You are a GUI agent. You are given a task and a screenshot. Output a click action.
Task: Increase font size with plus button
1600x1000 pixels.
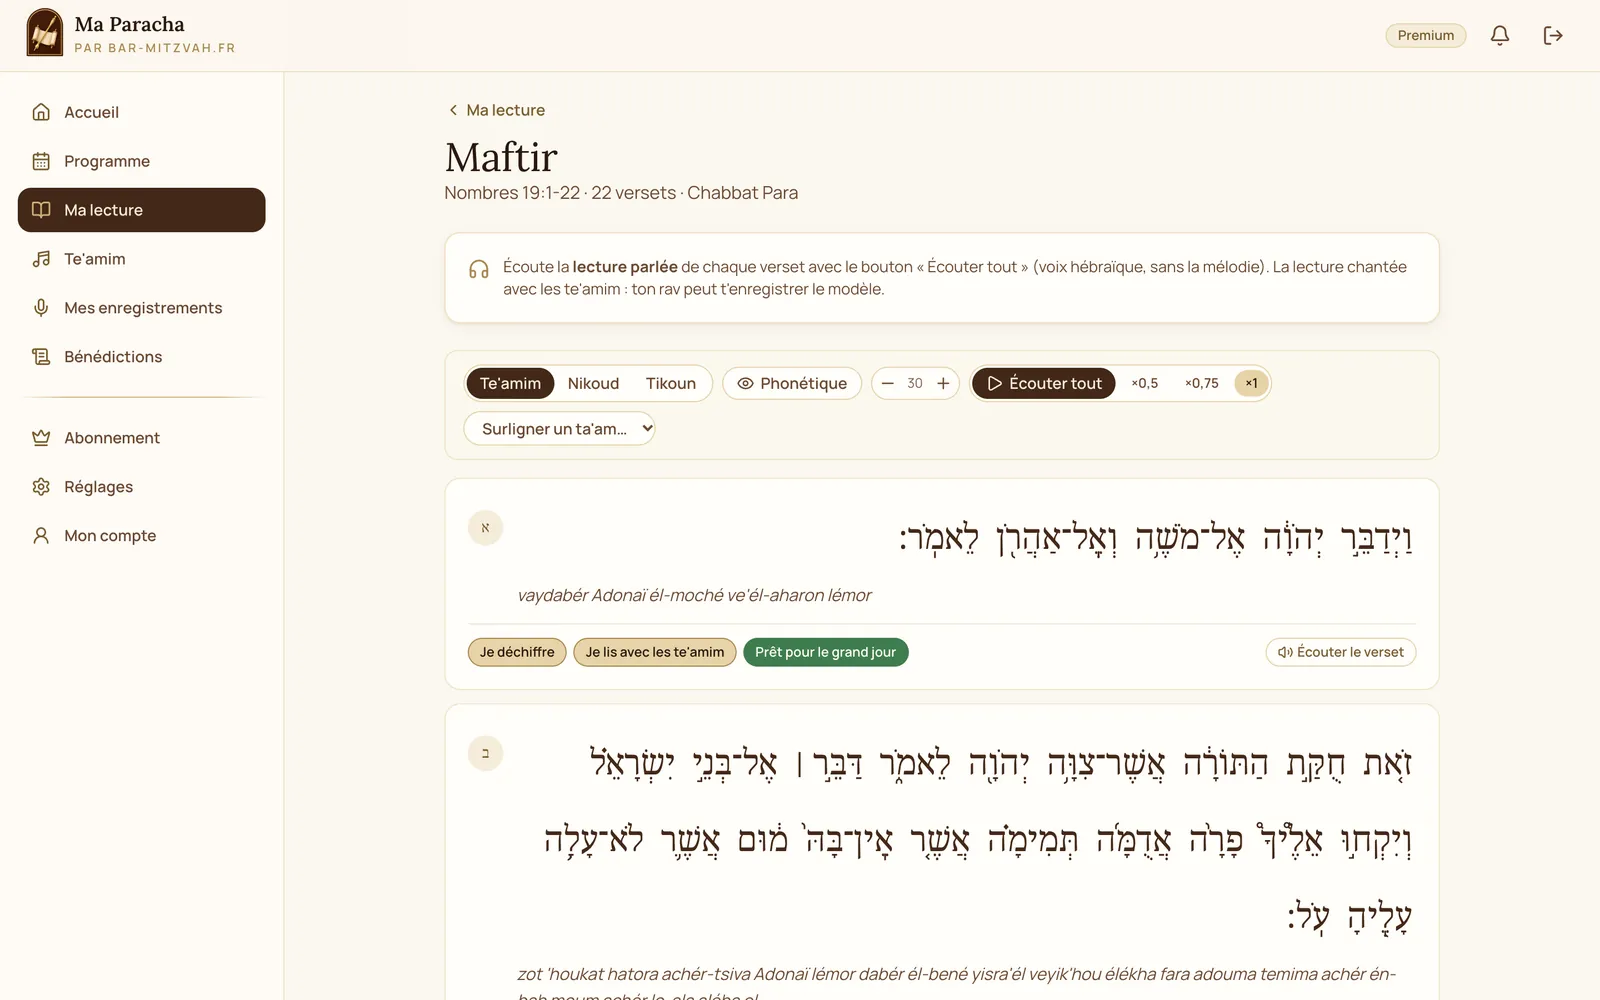click(x=943, y=383)
